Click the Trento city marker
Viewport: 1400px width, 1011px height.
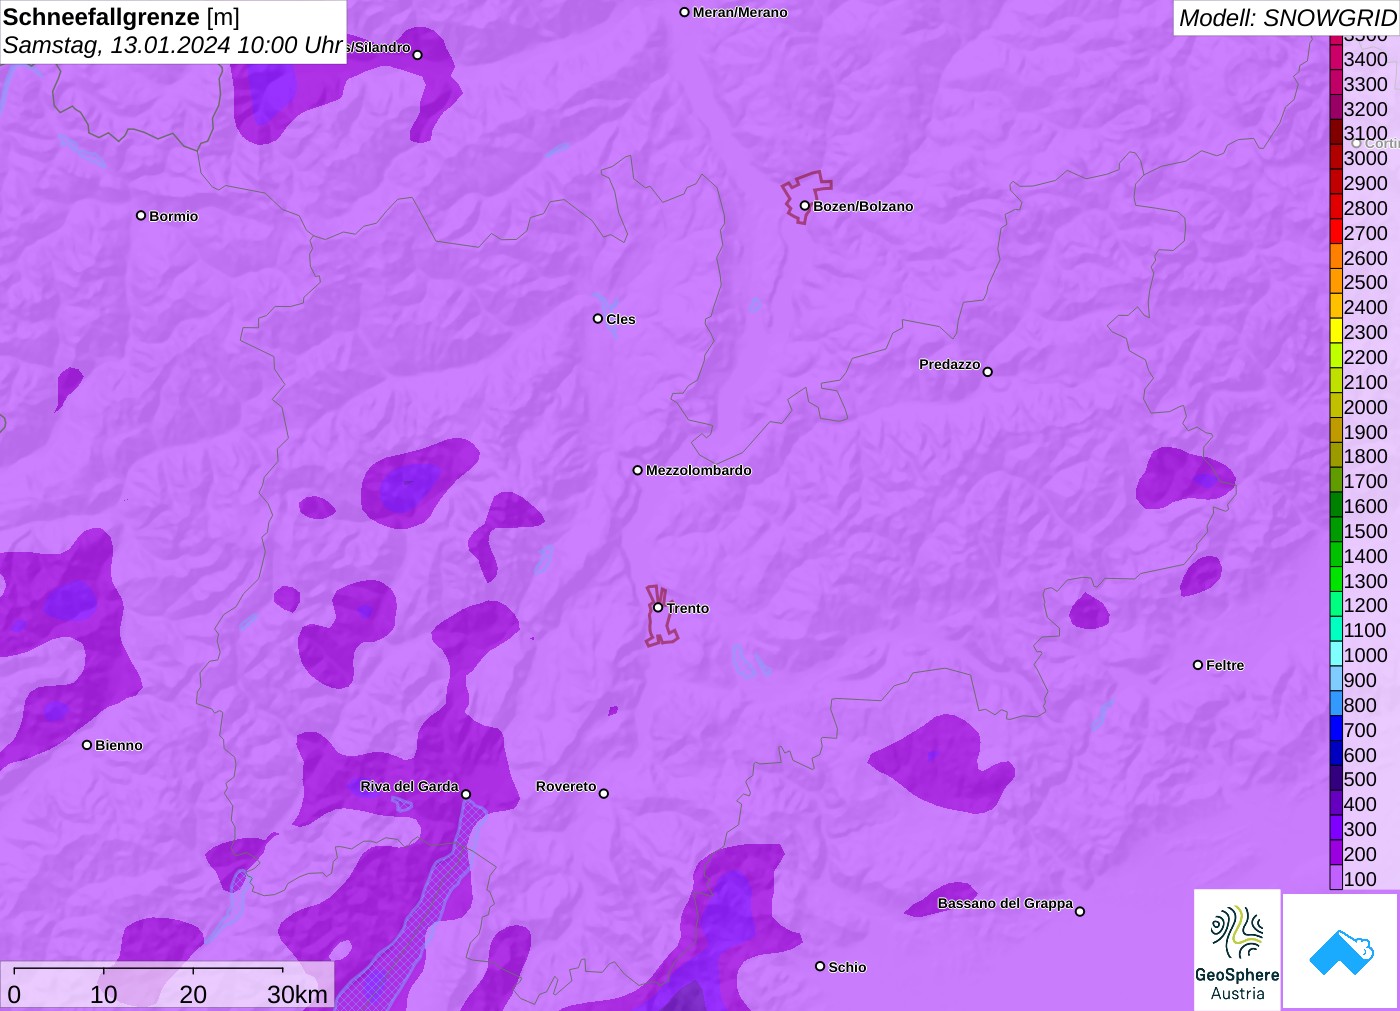click(658, 607)
